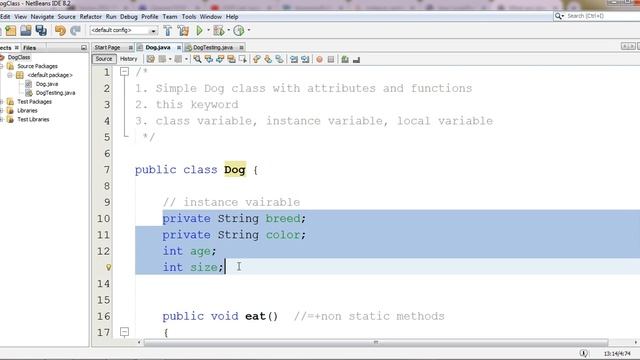Open Debug project dropdown arrow

(x=229, y=30)
